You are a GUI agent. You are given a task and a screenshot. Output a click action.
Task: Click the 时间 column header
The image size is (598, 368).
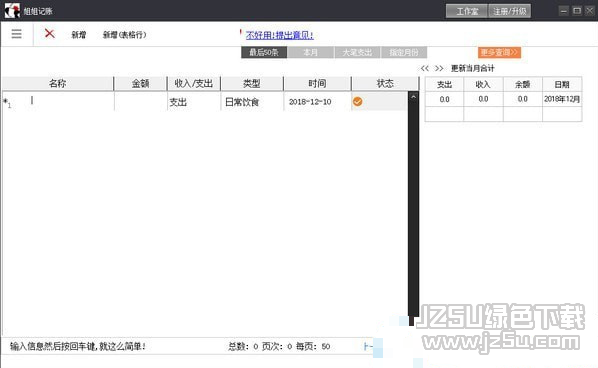point(317,84)
